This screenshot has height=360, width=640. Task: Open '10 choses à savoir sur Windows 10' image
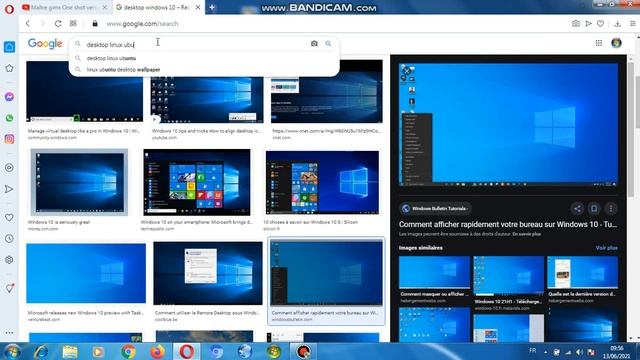(322, 182)
